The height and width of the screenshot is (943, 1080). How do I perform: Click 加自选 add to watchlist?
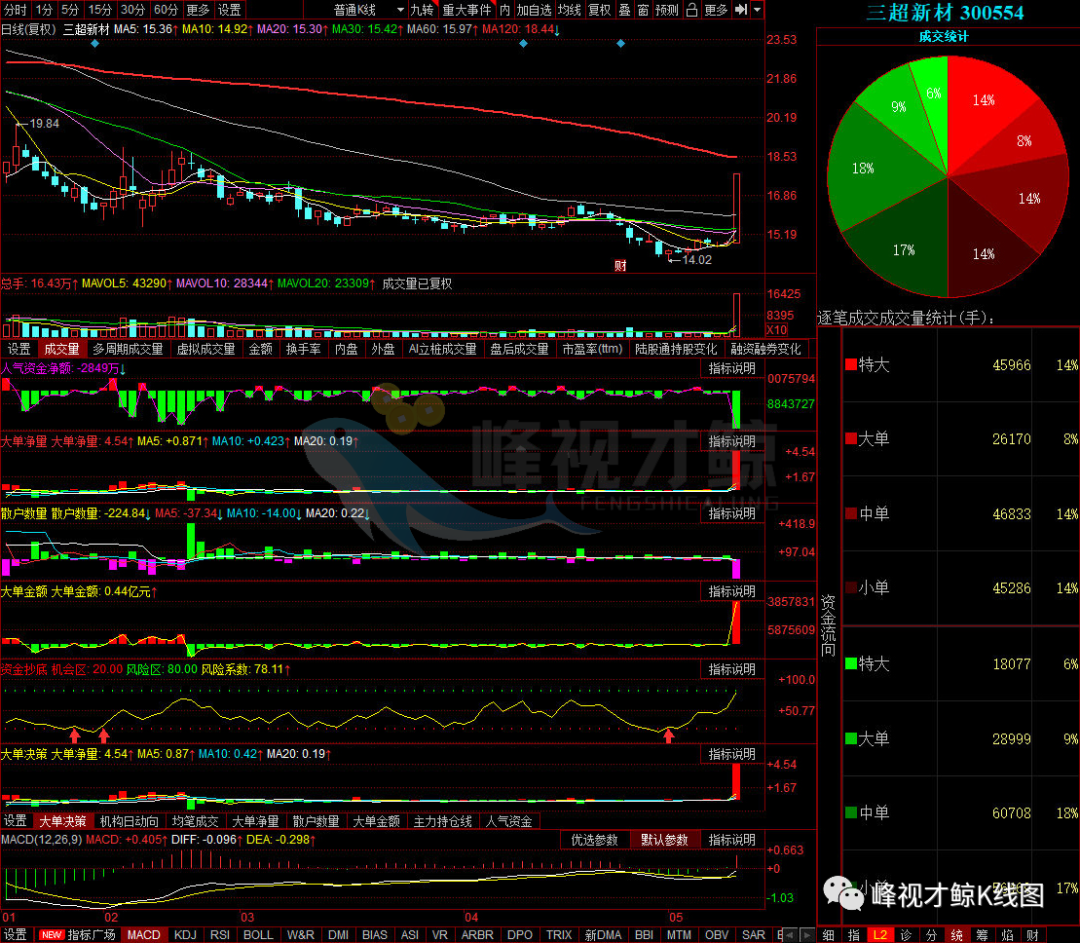[534, 10]
